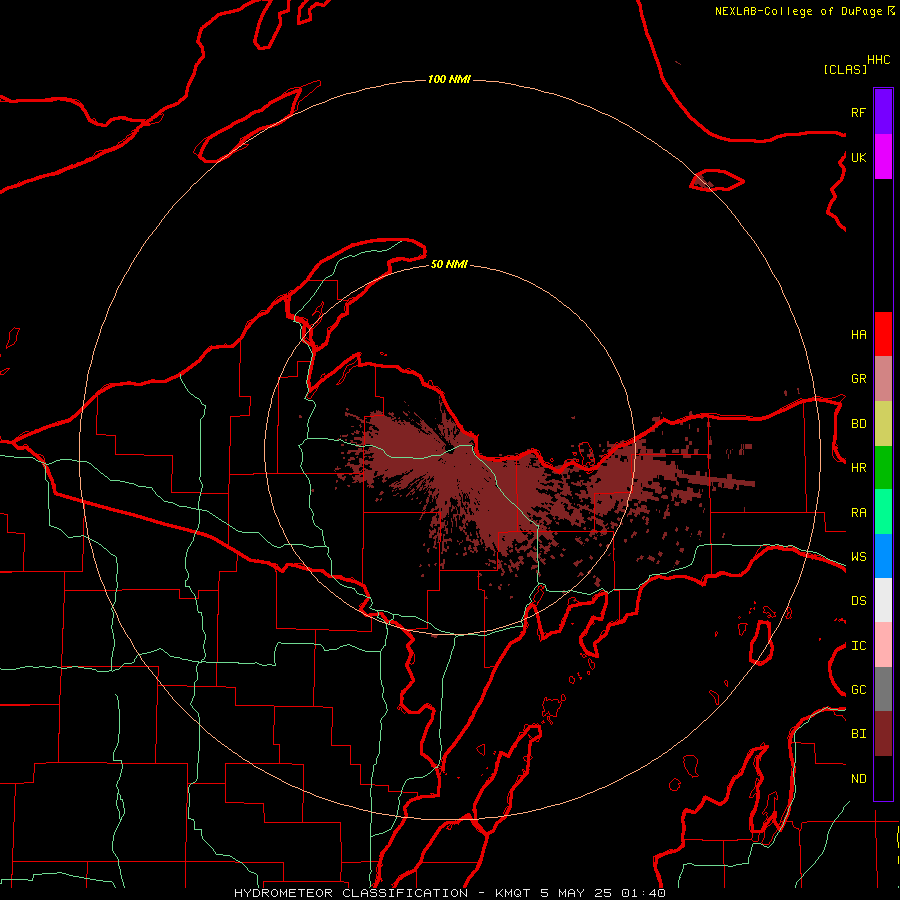Screen dimensions: 900x900
Task: Click the ND legend label
Action: [x=858, y=779]
